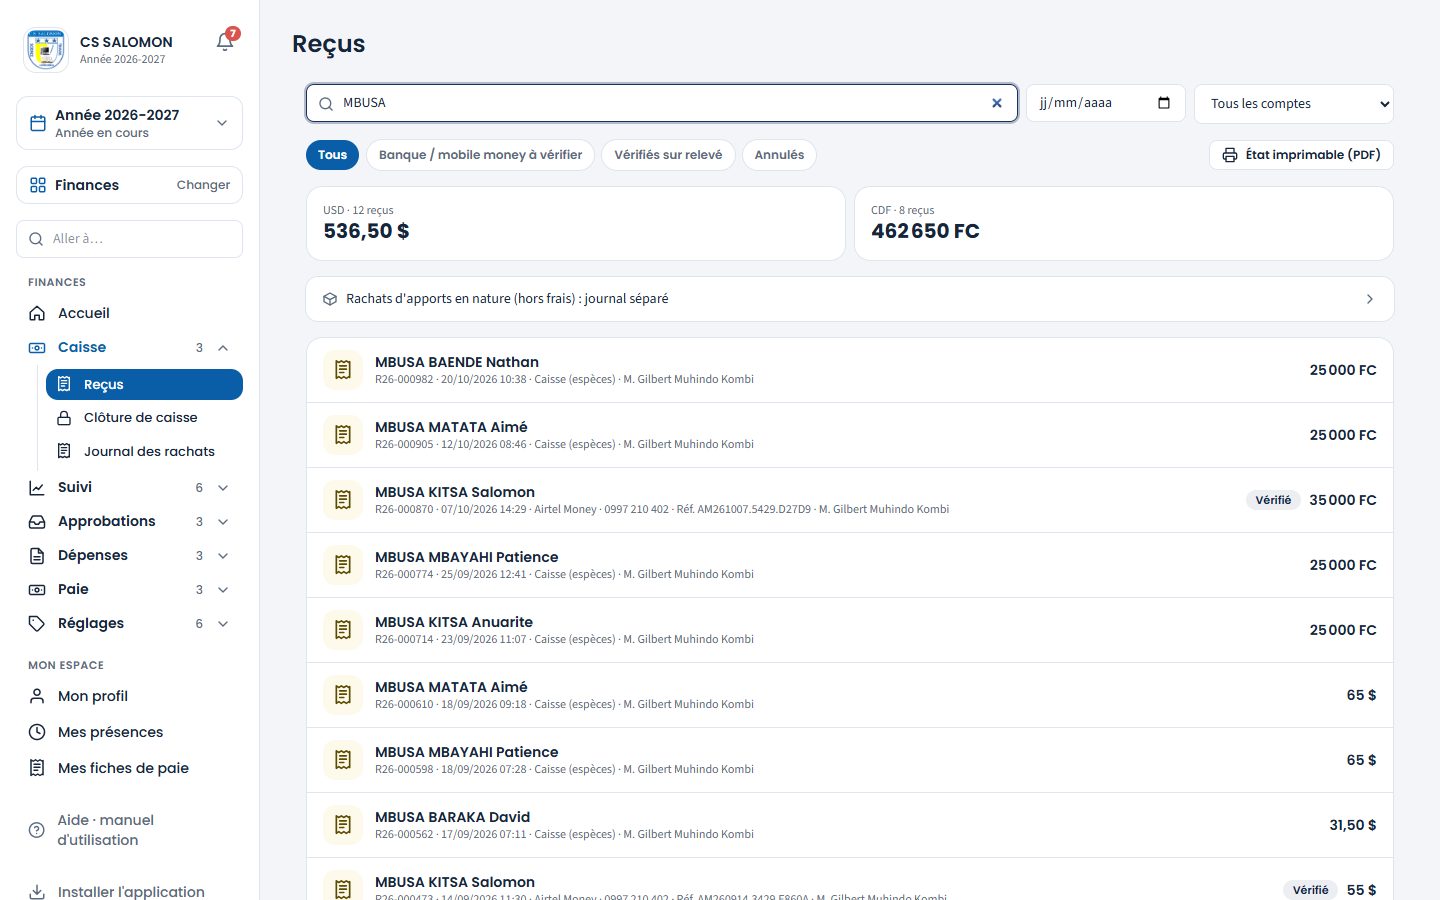The width and height of the screenshot is (1440, 900).
Task: Click the Accueil home icon
Action: (37, 313)
